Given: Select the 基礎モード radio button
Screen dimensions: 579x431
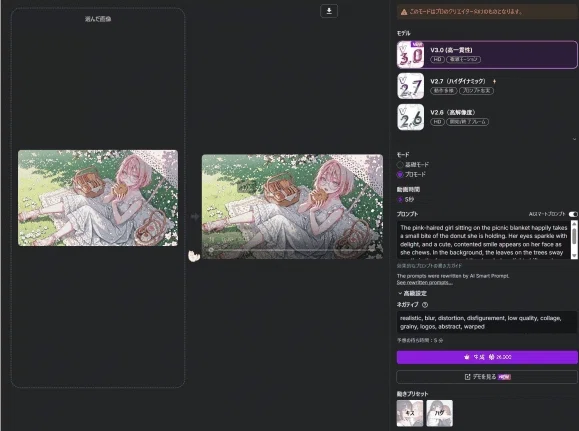Looking at the screenshot, I should [400, 164].
